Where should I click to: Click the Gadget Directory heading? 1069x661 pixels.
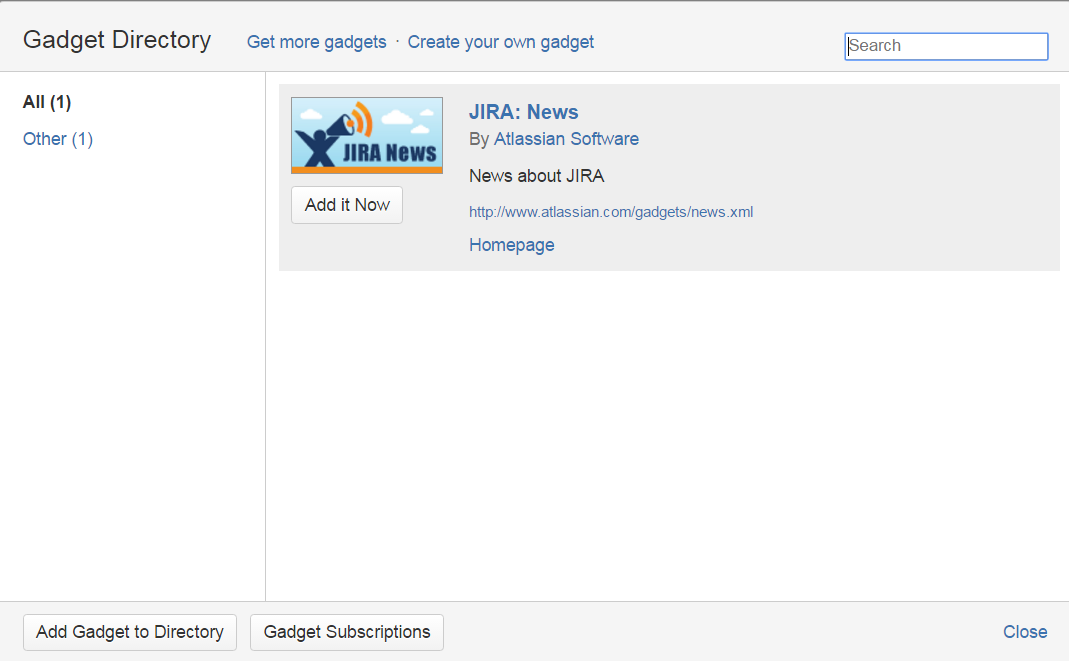[x=117, y=40]
